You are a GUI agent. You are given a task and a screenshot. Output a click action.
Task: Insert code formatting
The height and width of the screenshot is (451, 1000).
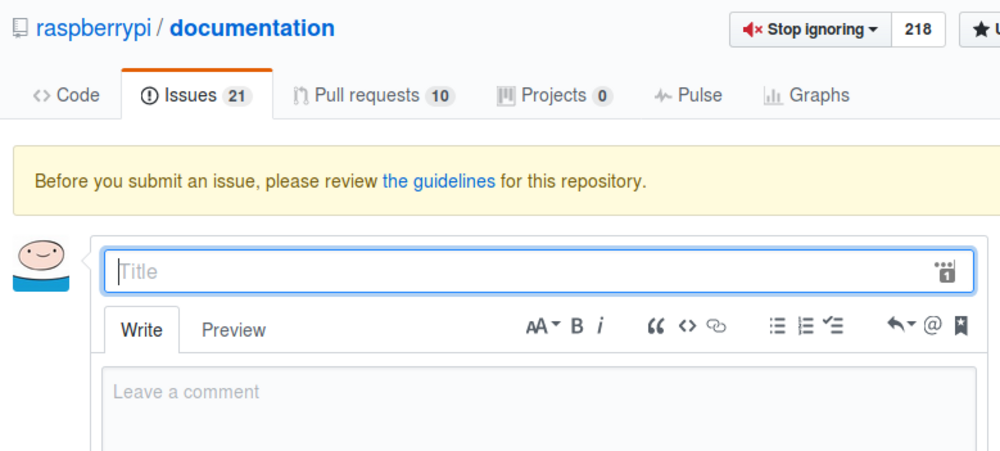click(687, 327)
